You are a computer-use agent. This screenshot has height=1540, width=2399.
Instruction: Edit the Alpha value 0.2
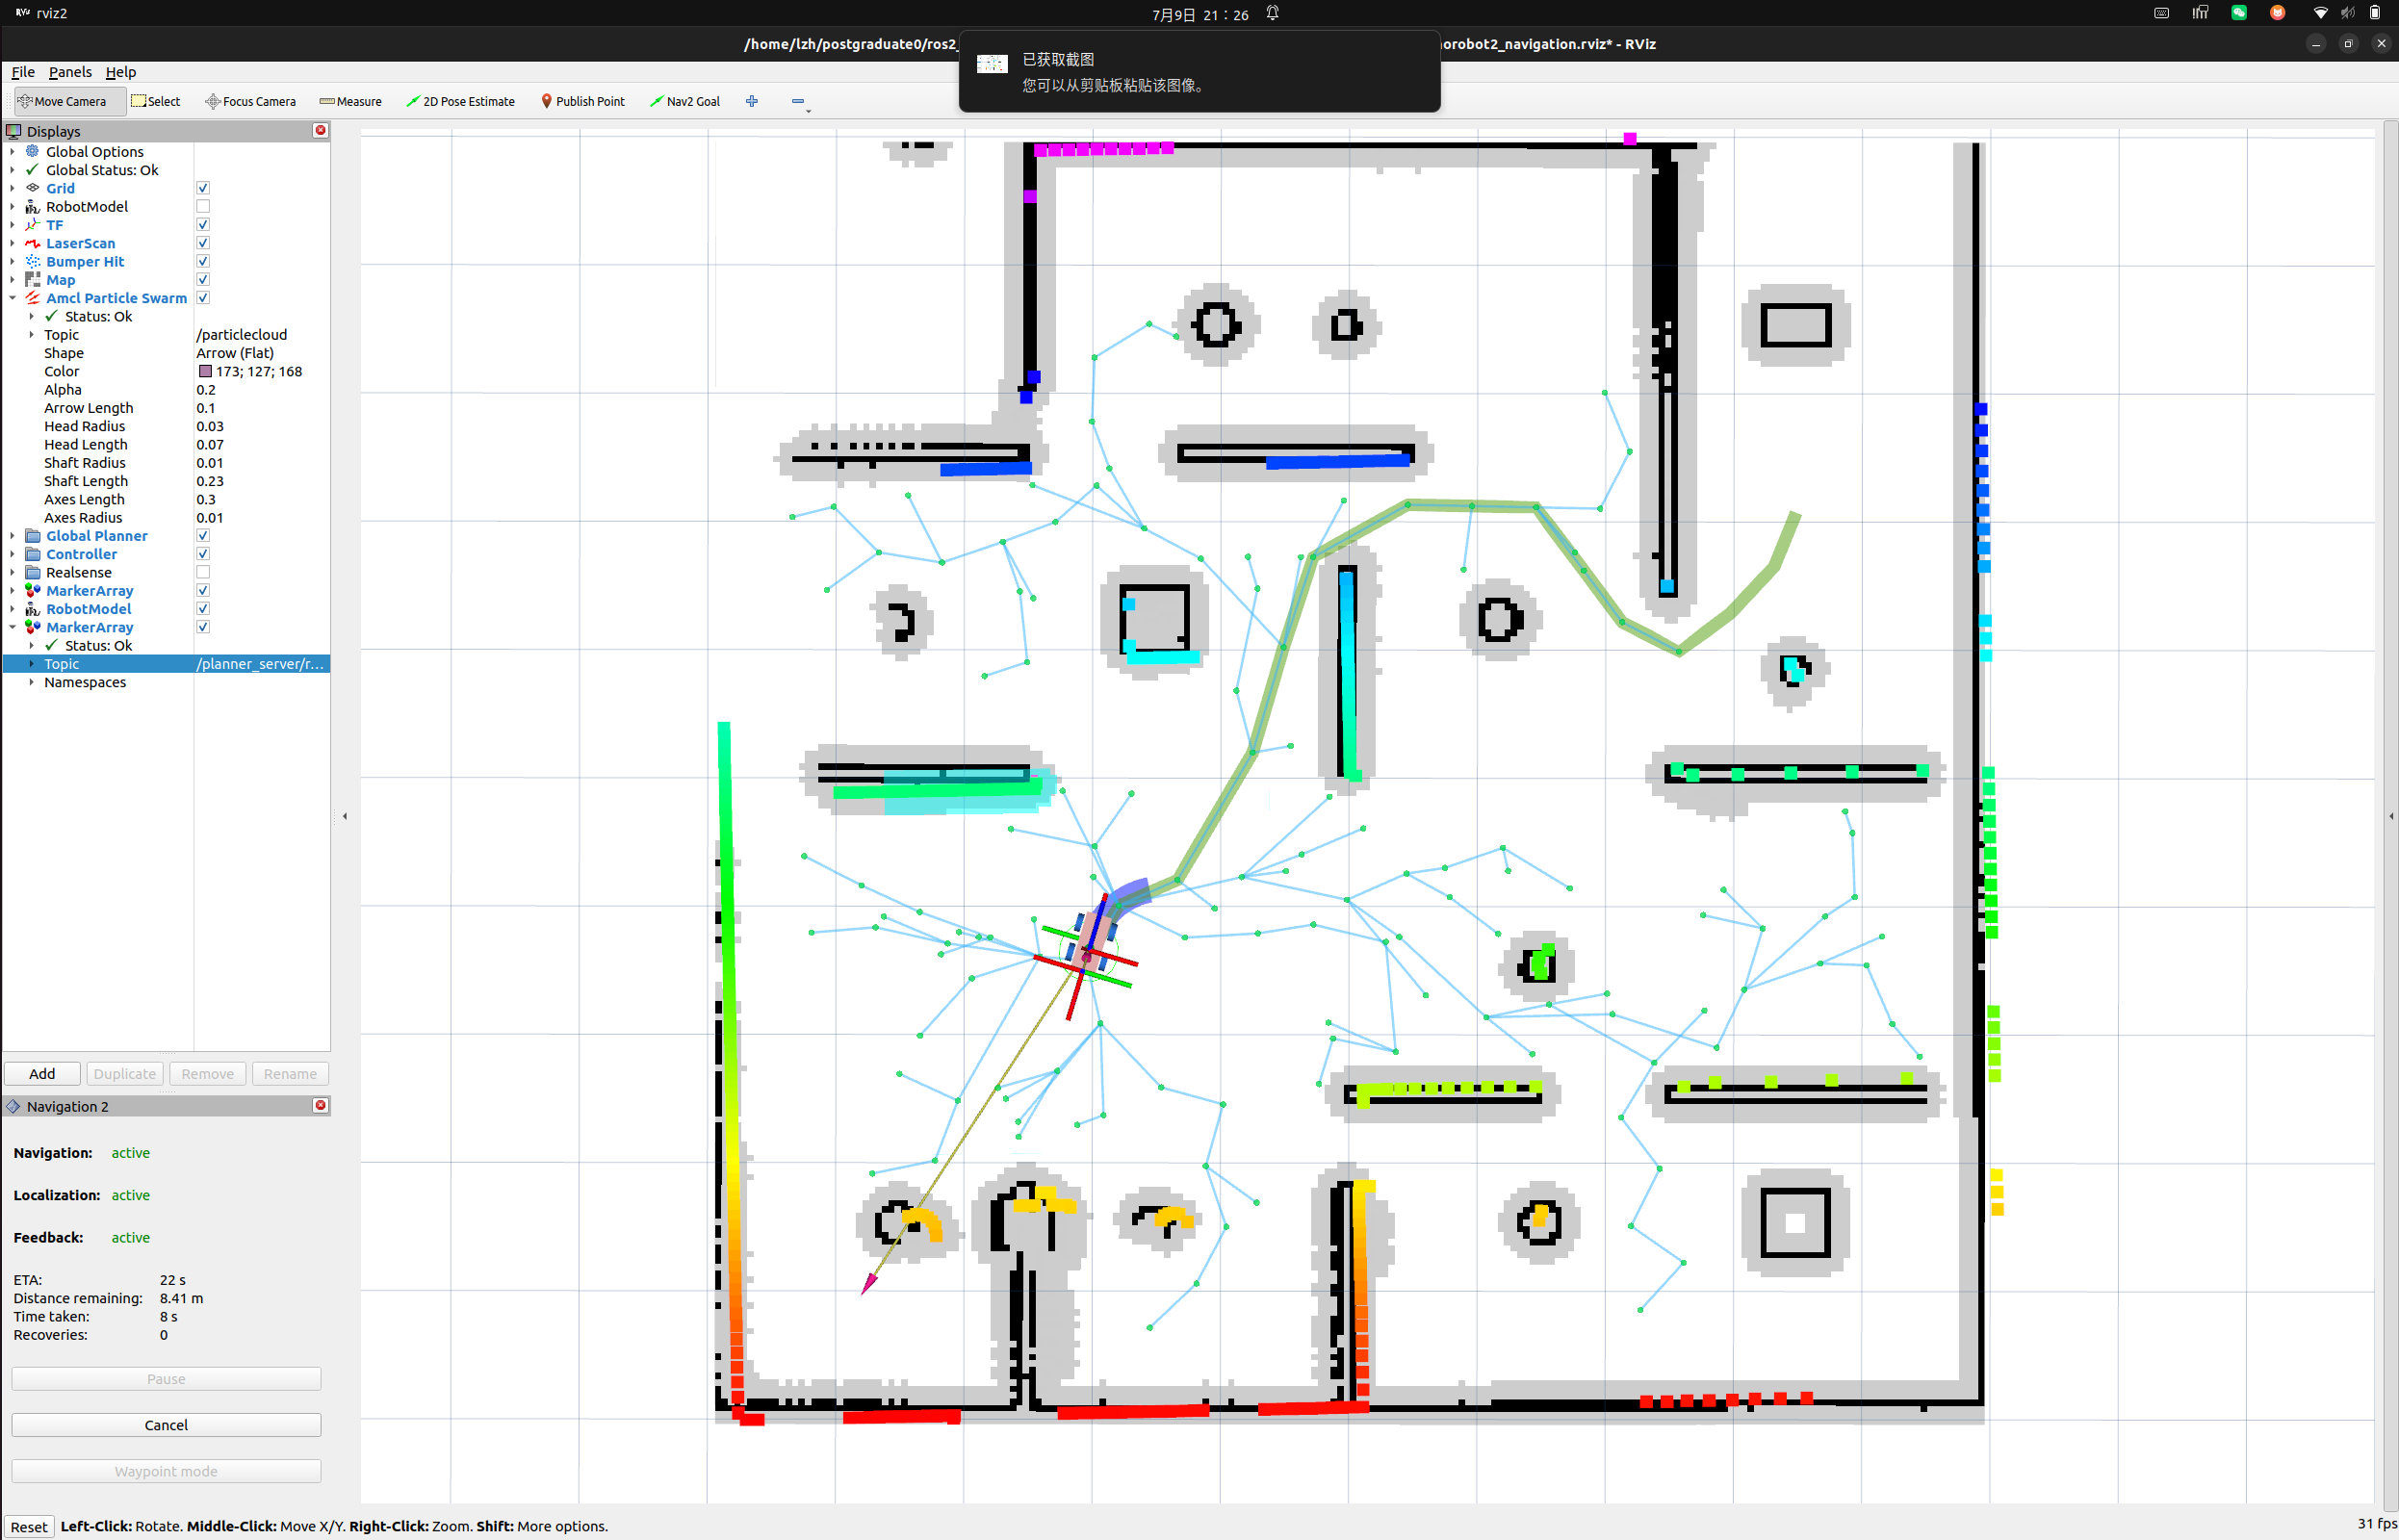coord(262,390)
